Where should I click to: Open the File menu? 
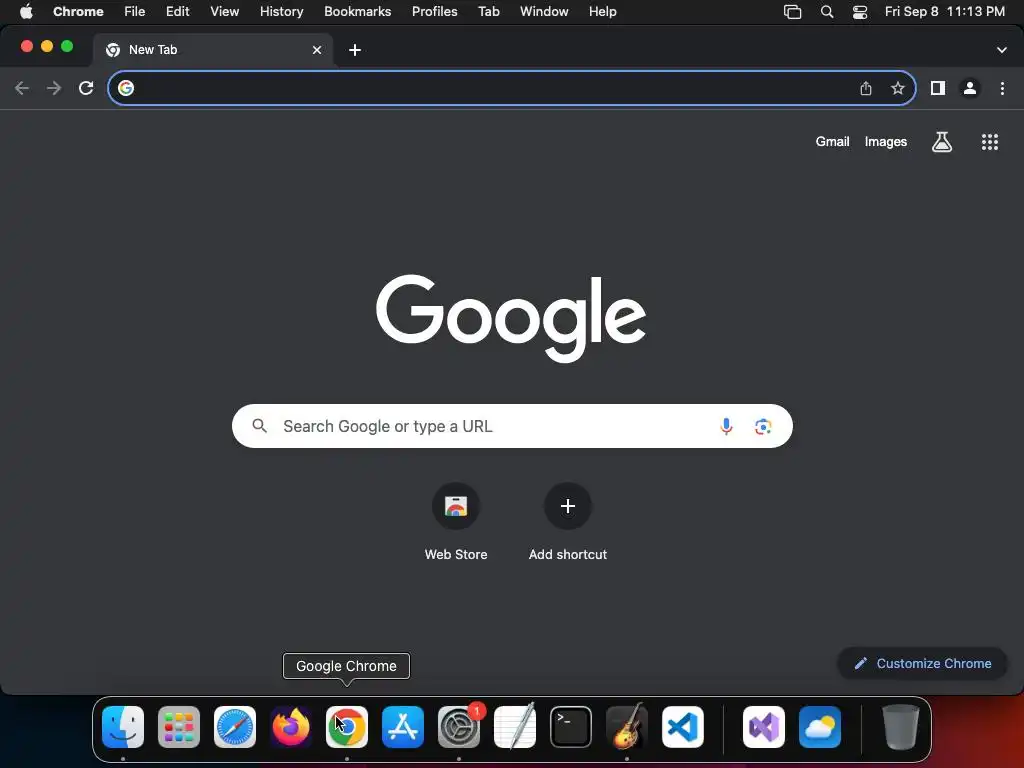[135, 12]
